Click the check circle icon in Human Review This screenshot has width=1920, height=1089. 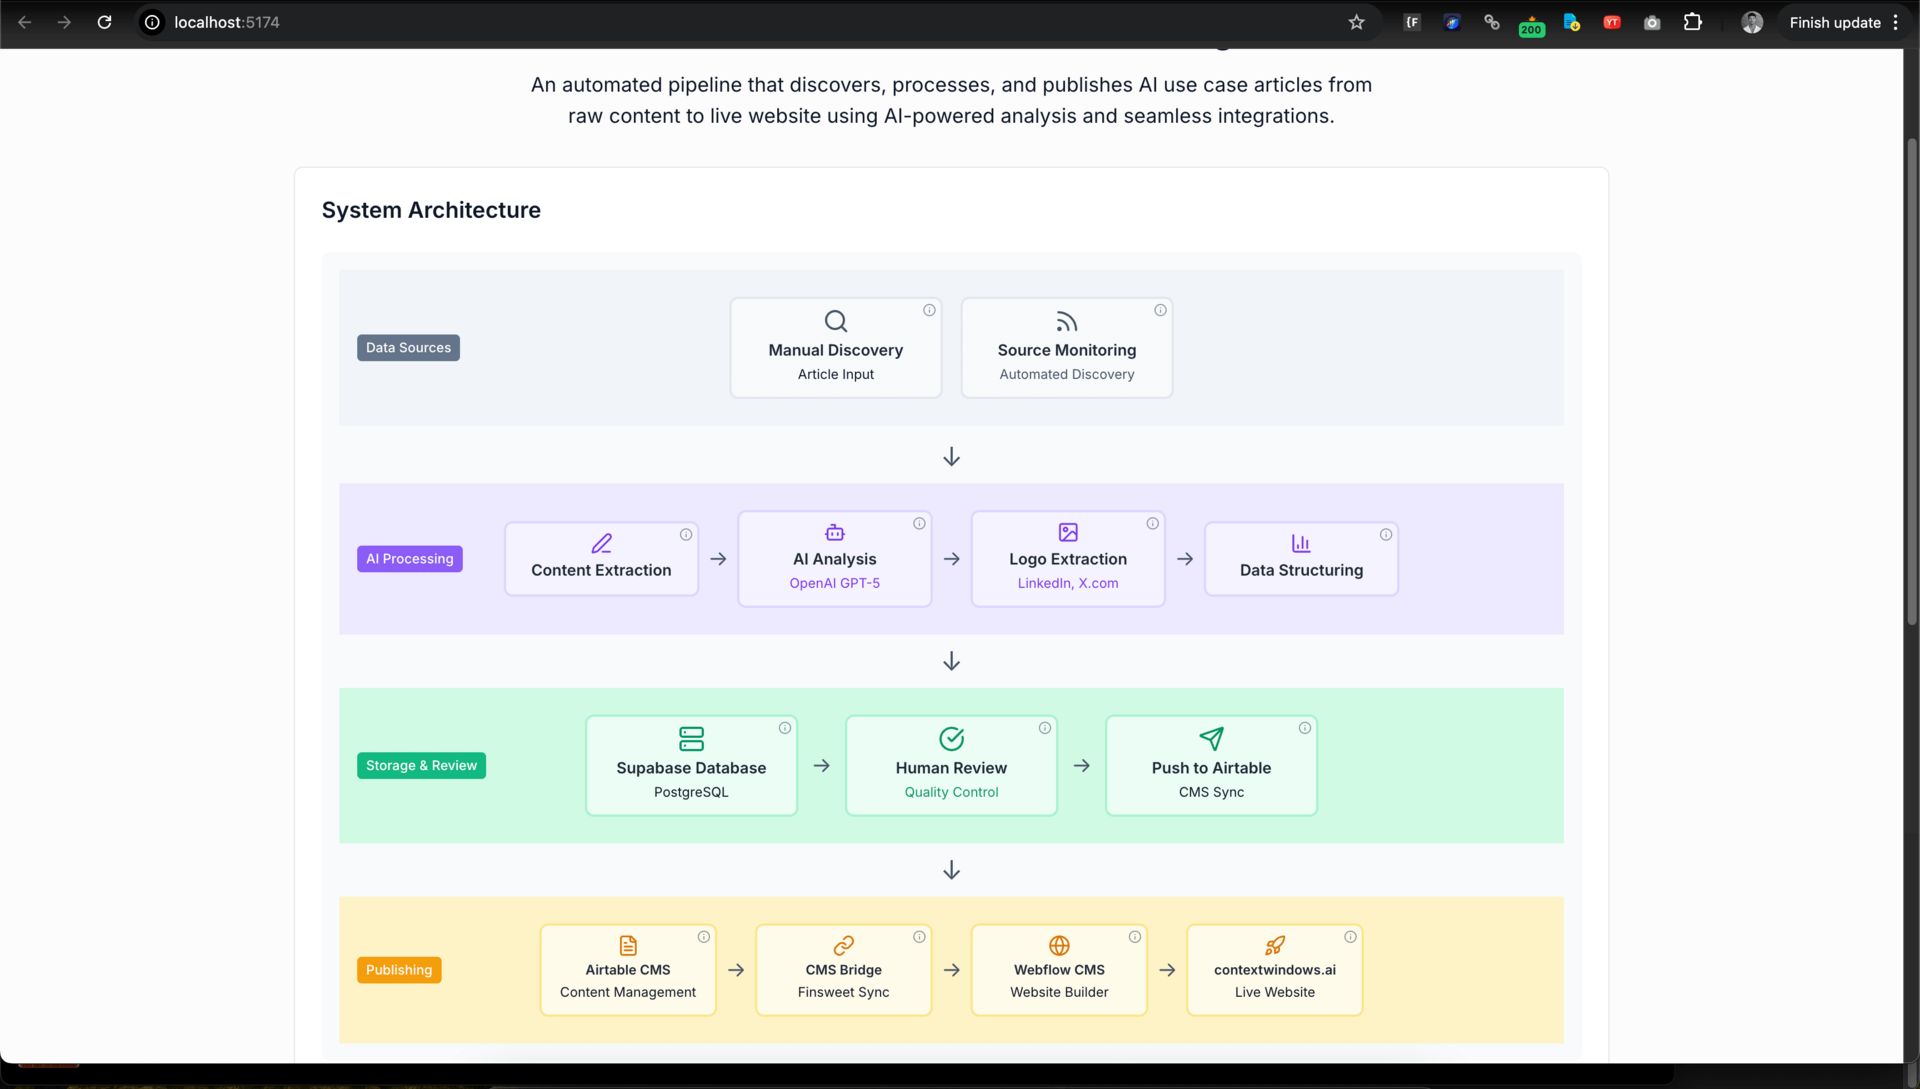point(951,739)
